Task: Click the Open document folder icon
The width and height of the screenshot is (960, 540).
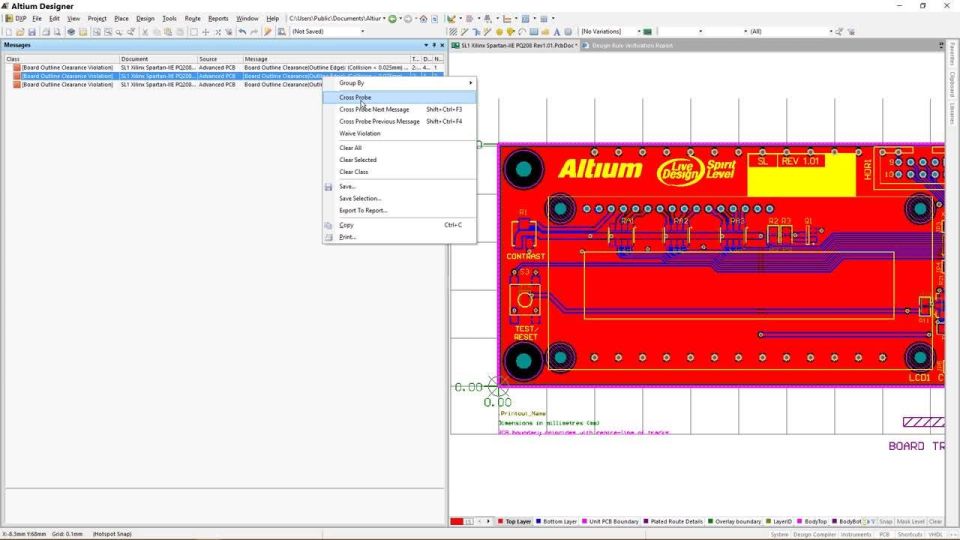Action: (20, 32)
